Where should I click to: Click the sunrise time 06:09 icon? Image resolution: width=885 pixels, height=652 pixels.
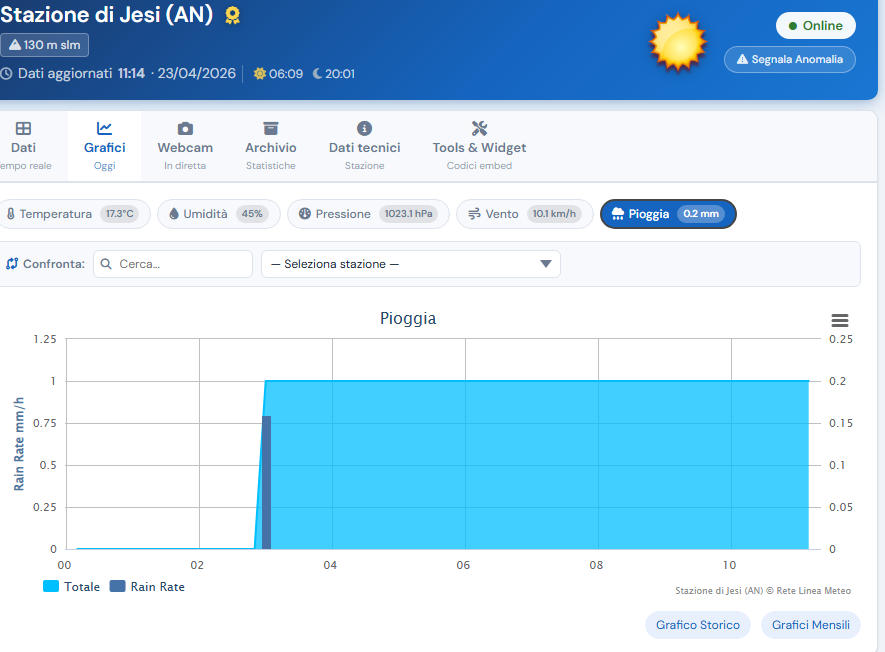260,73
